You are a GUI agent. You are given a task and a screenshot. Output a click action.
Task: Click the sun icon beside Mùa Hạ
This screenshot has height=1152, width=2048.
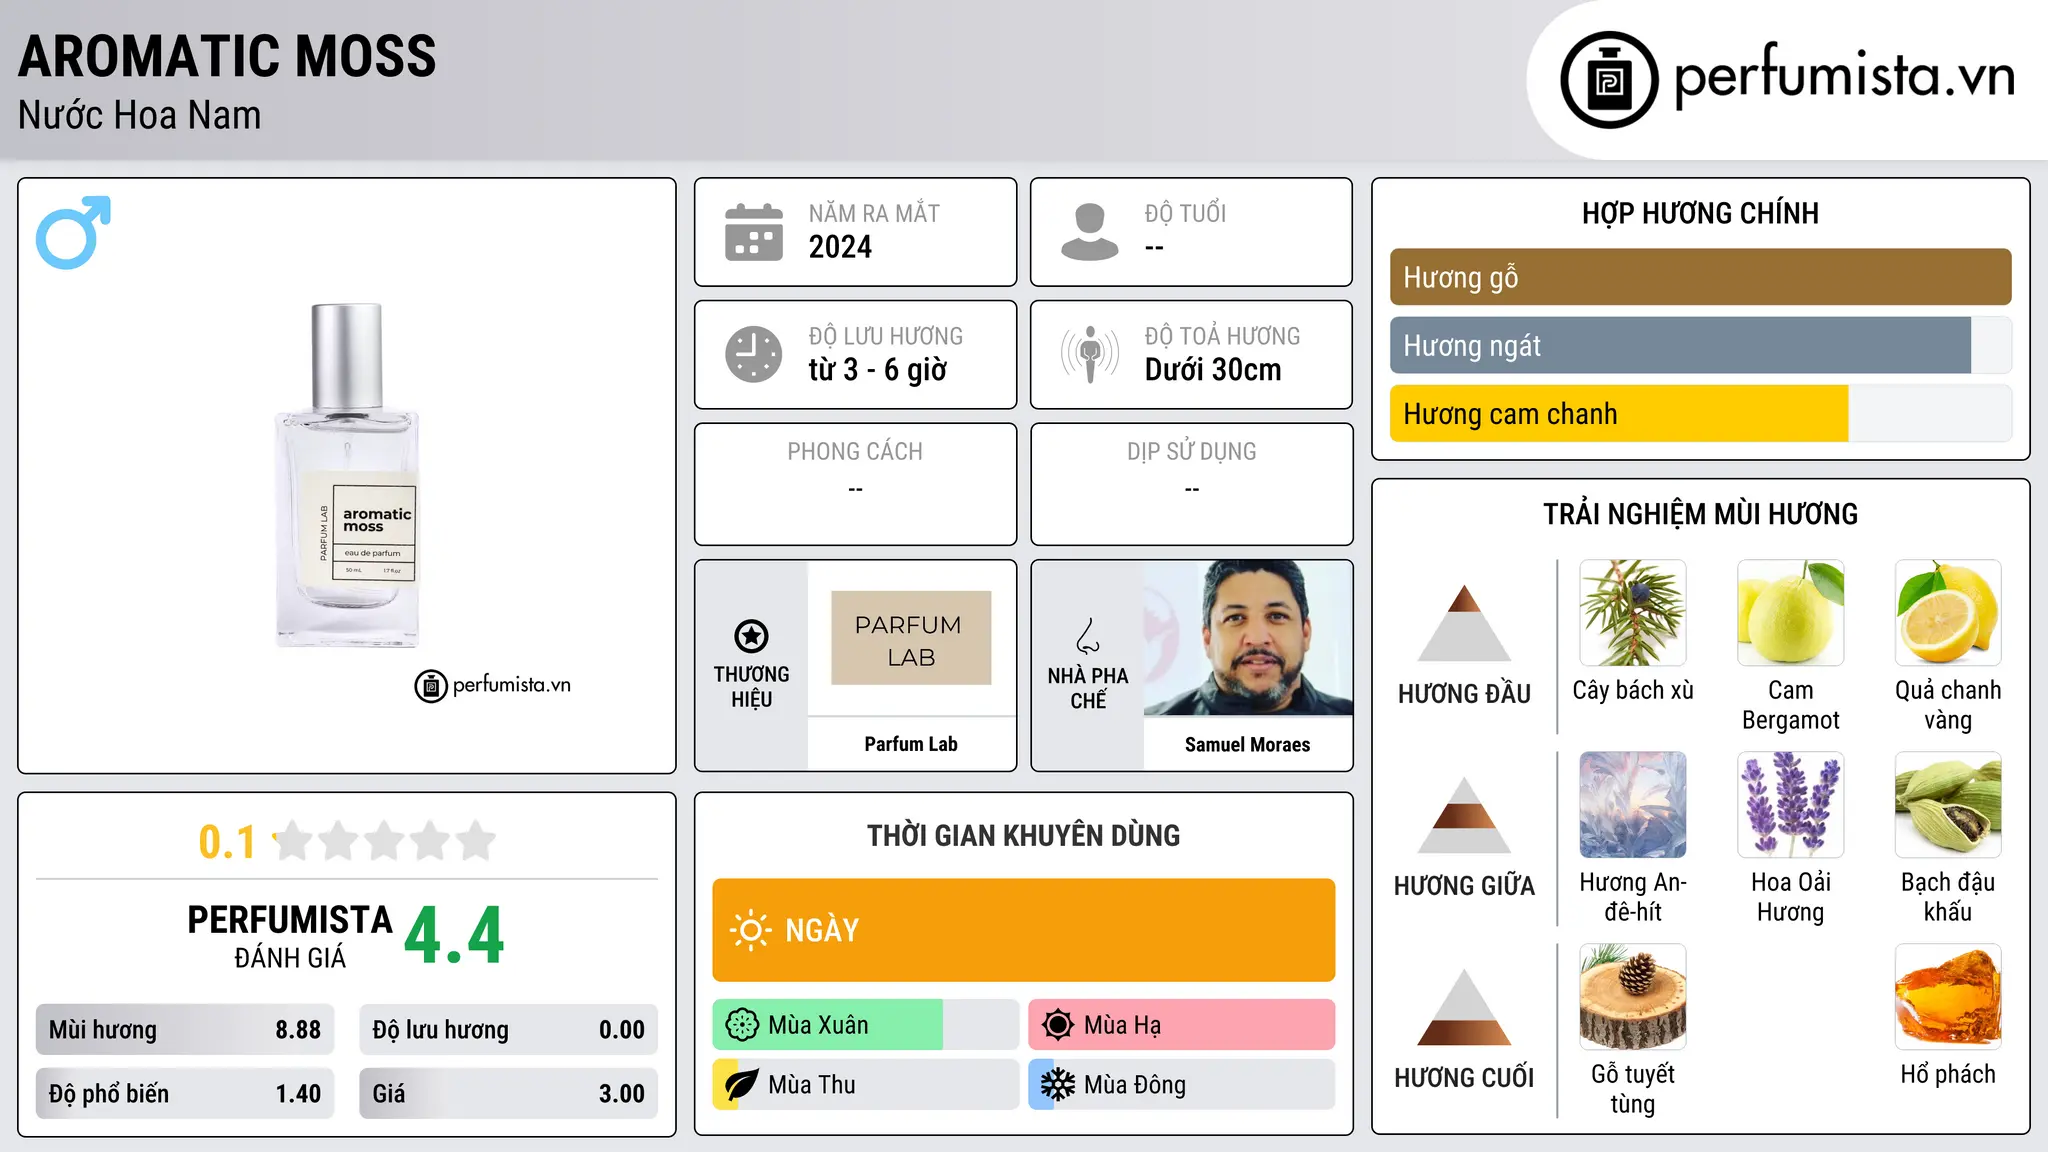point(1058,1025)
